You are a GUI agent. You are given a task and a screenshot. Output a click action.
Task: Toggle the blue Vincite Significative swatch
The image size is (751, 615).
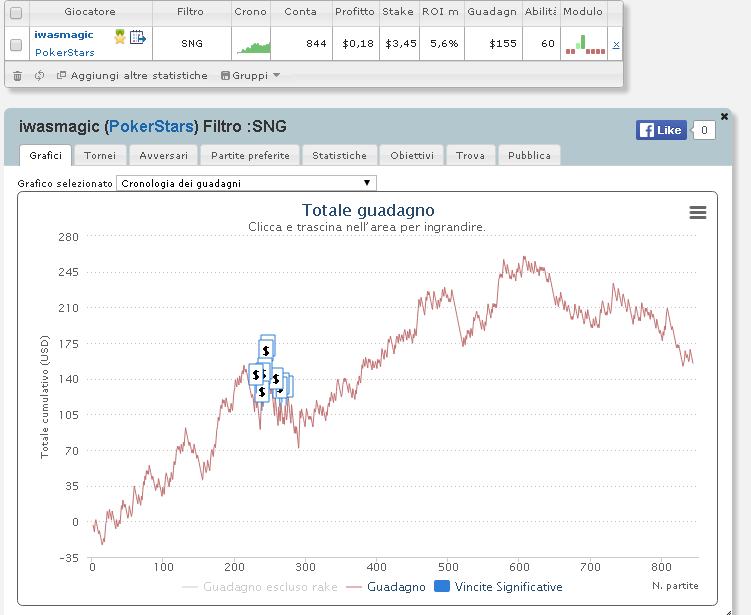(x=442, y=586)
